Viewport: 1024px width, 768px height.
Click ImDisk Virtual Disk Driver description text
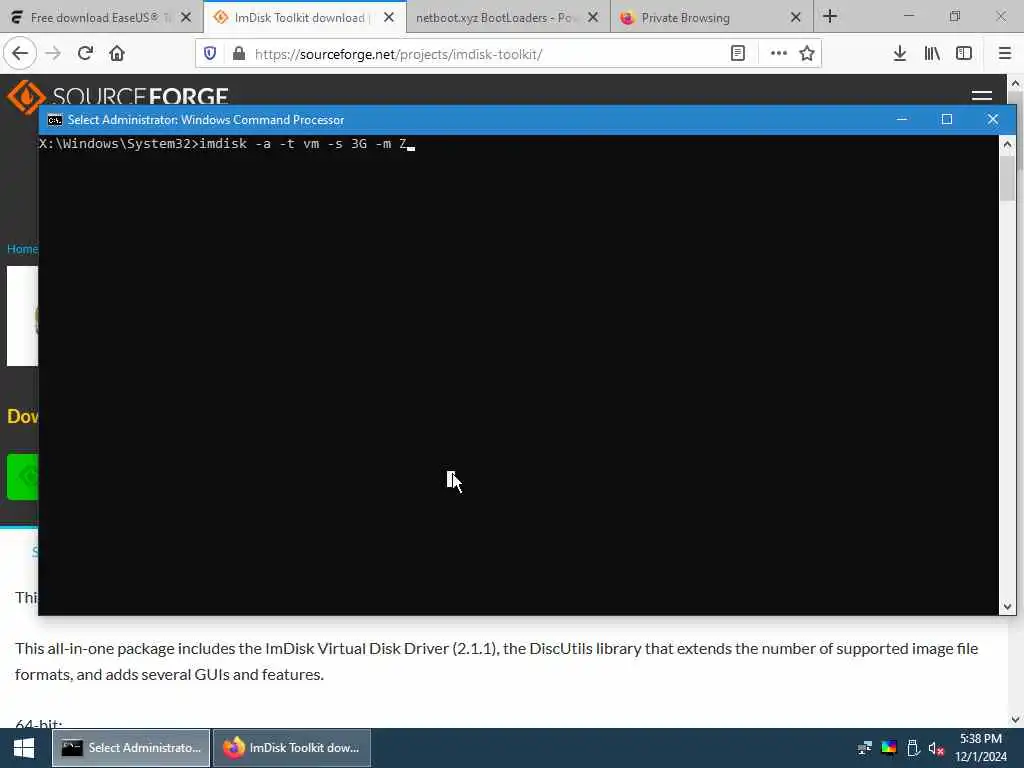pos(496,662)
